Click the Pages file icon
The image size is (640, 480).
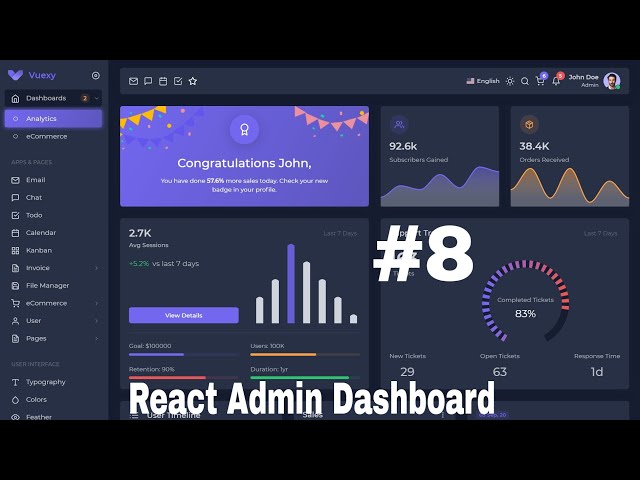[x=16, y=338]
